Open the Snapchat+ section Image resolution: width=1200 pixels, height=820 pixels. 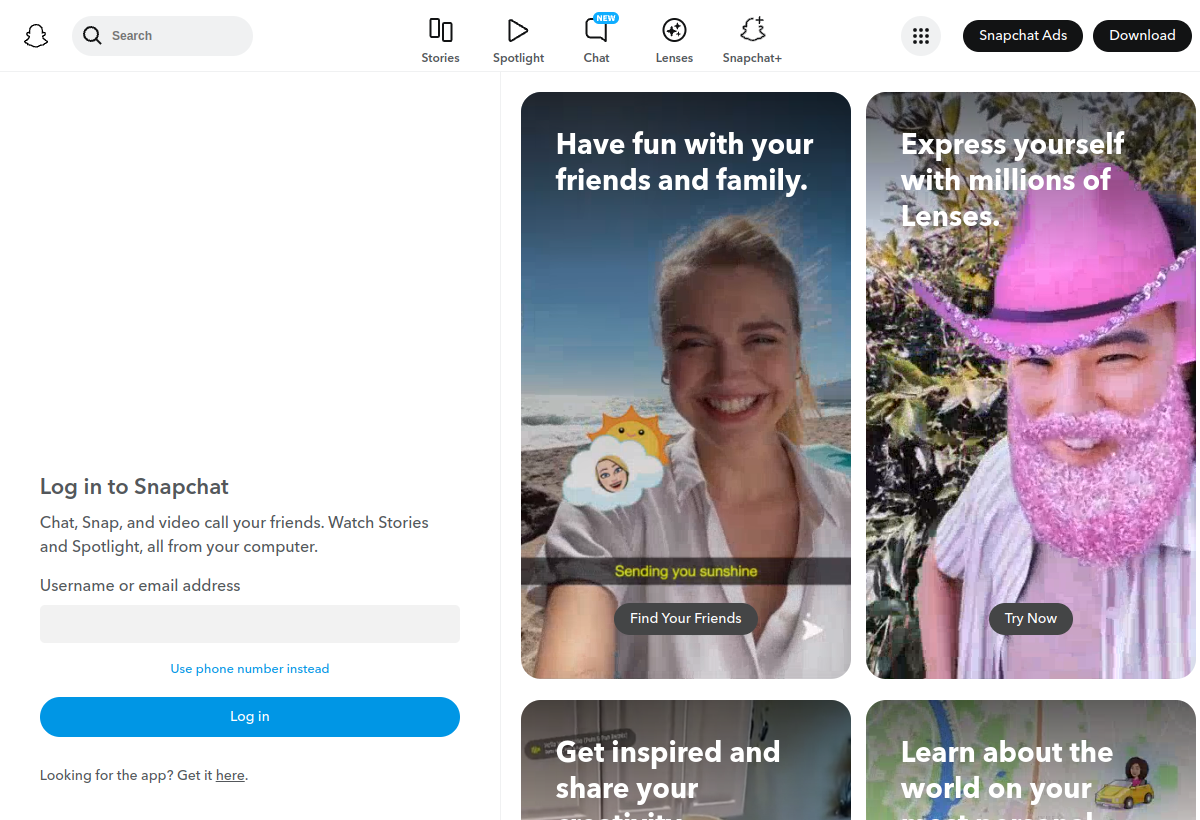point(752,41)
